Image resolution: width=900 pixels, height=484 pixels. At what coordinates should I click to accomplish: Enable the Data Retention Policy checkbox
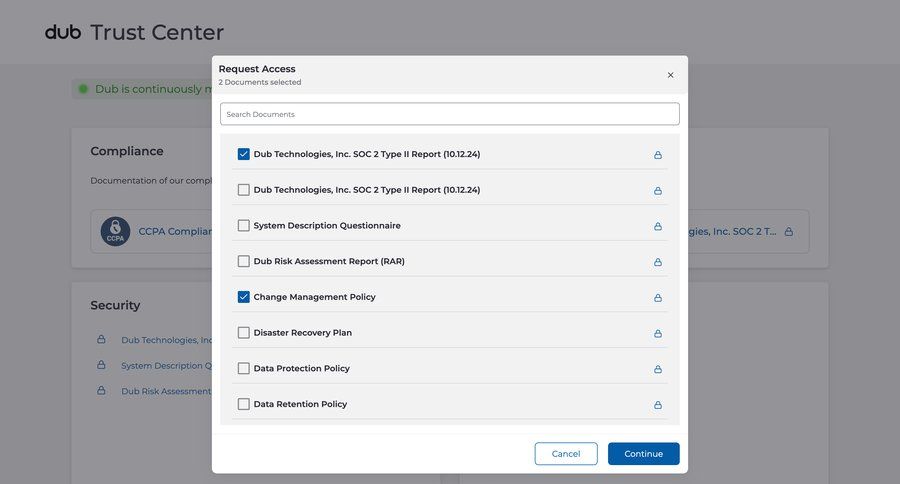pyautogui.click(x=244, y=404)
